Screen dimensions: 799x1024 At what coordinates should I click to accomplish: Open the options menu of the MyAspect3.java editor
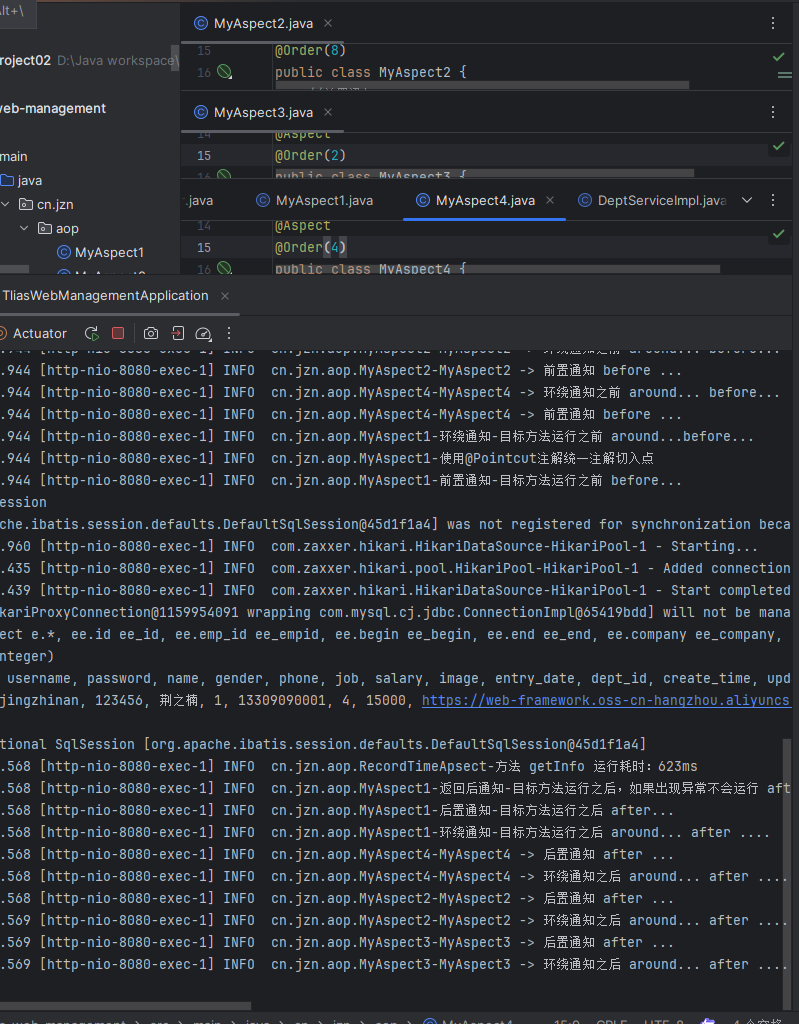[773, 112]
